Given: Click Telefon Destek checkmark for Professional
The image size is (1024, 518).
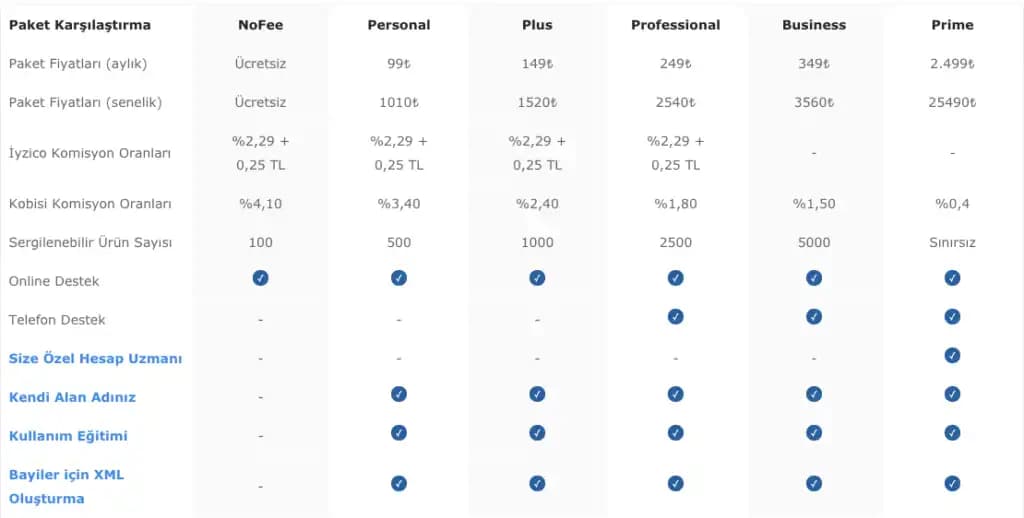Looking at the screenshot, I should click(675, 317).
